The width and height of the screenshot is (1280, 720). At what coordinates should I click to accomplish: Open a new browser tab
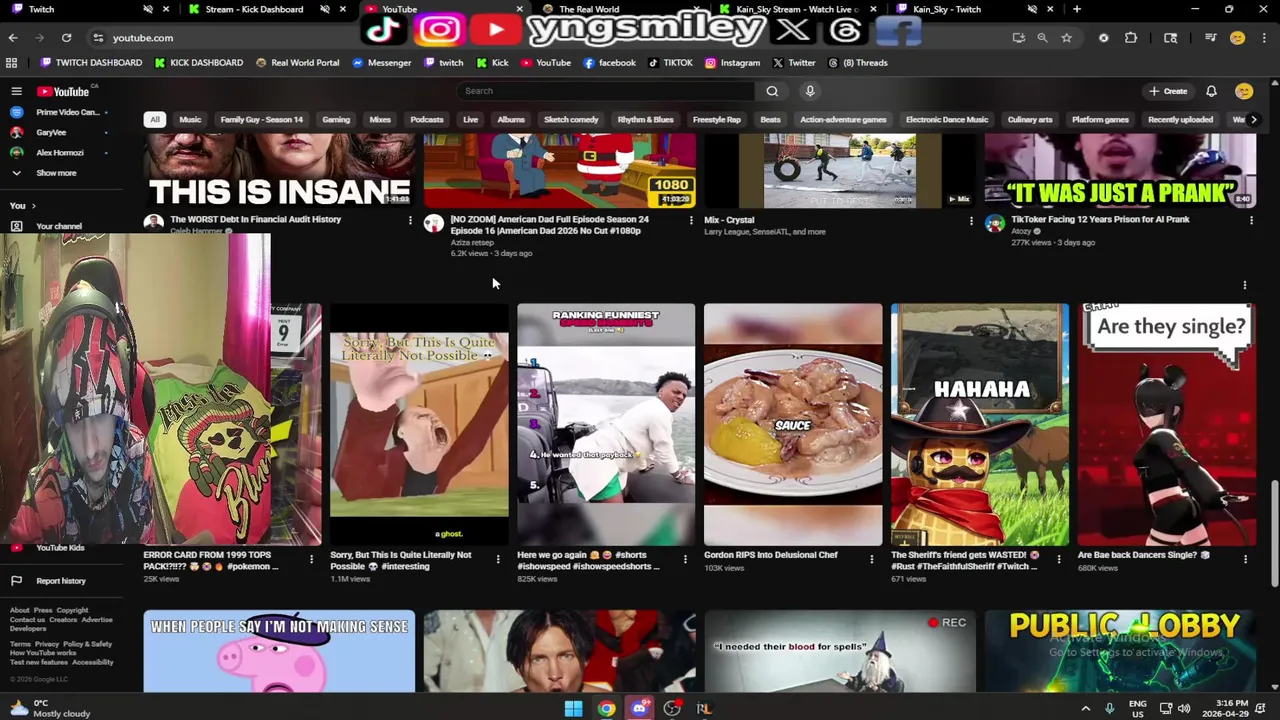coord(1077,10)
